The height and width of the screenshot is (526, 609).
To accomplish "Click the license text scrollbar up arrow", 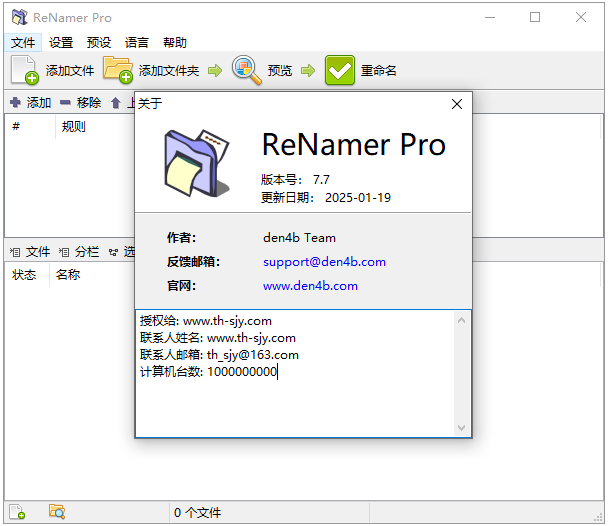I will click(461, 320).
